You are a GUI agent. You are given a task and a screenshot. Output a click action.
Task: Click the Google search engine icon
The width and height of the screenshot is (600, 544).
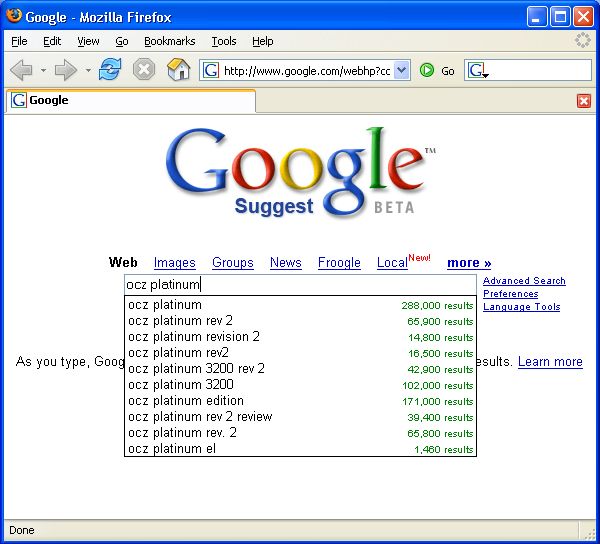tap(477, 70)
